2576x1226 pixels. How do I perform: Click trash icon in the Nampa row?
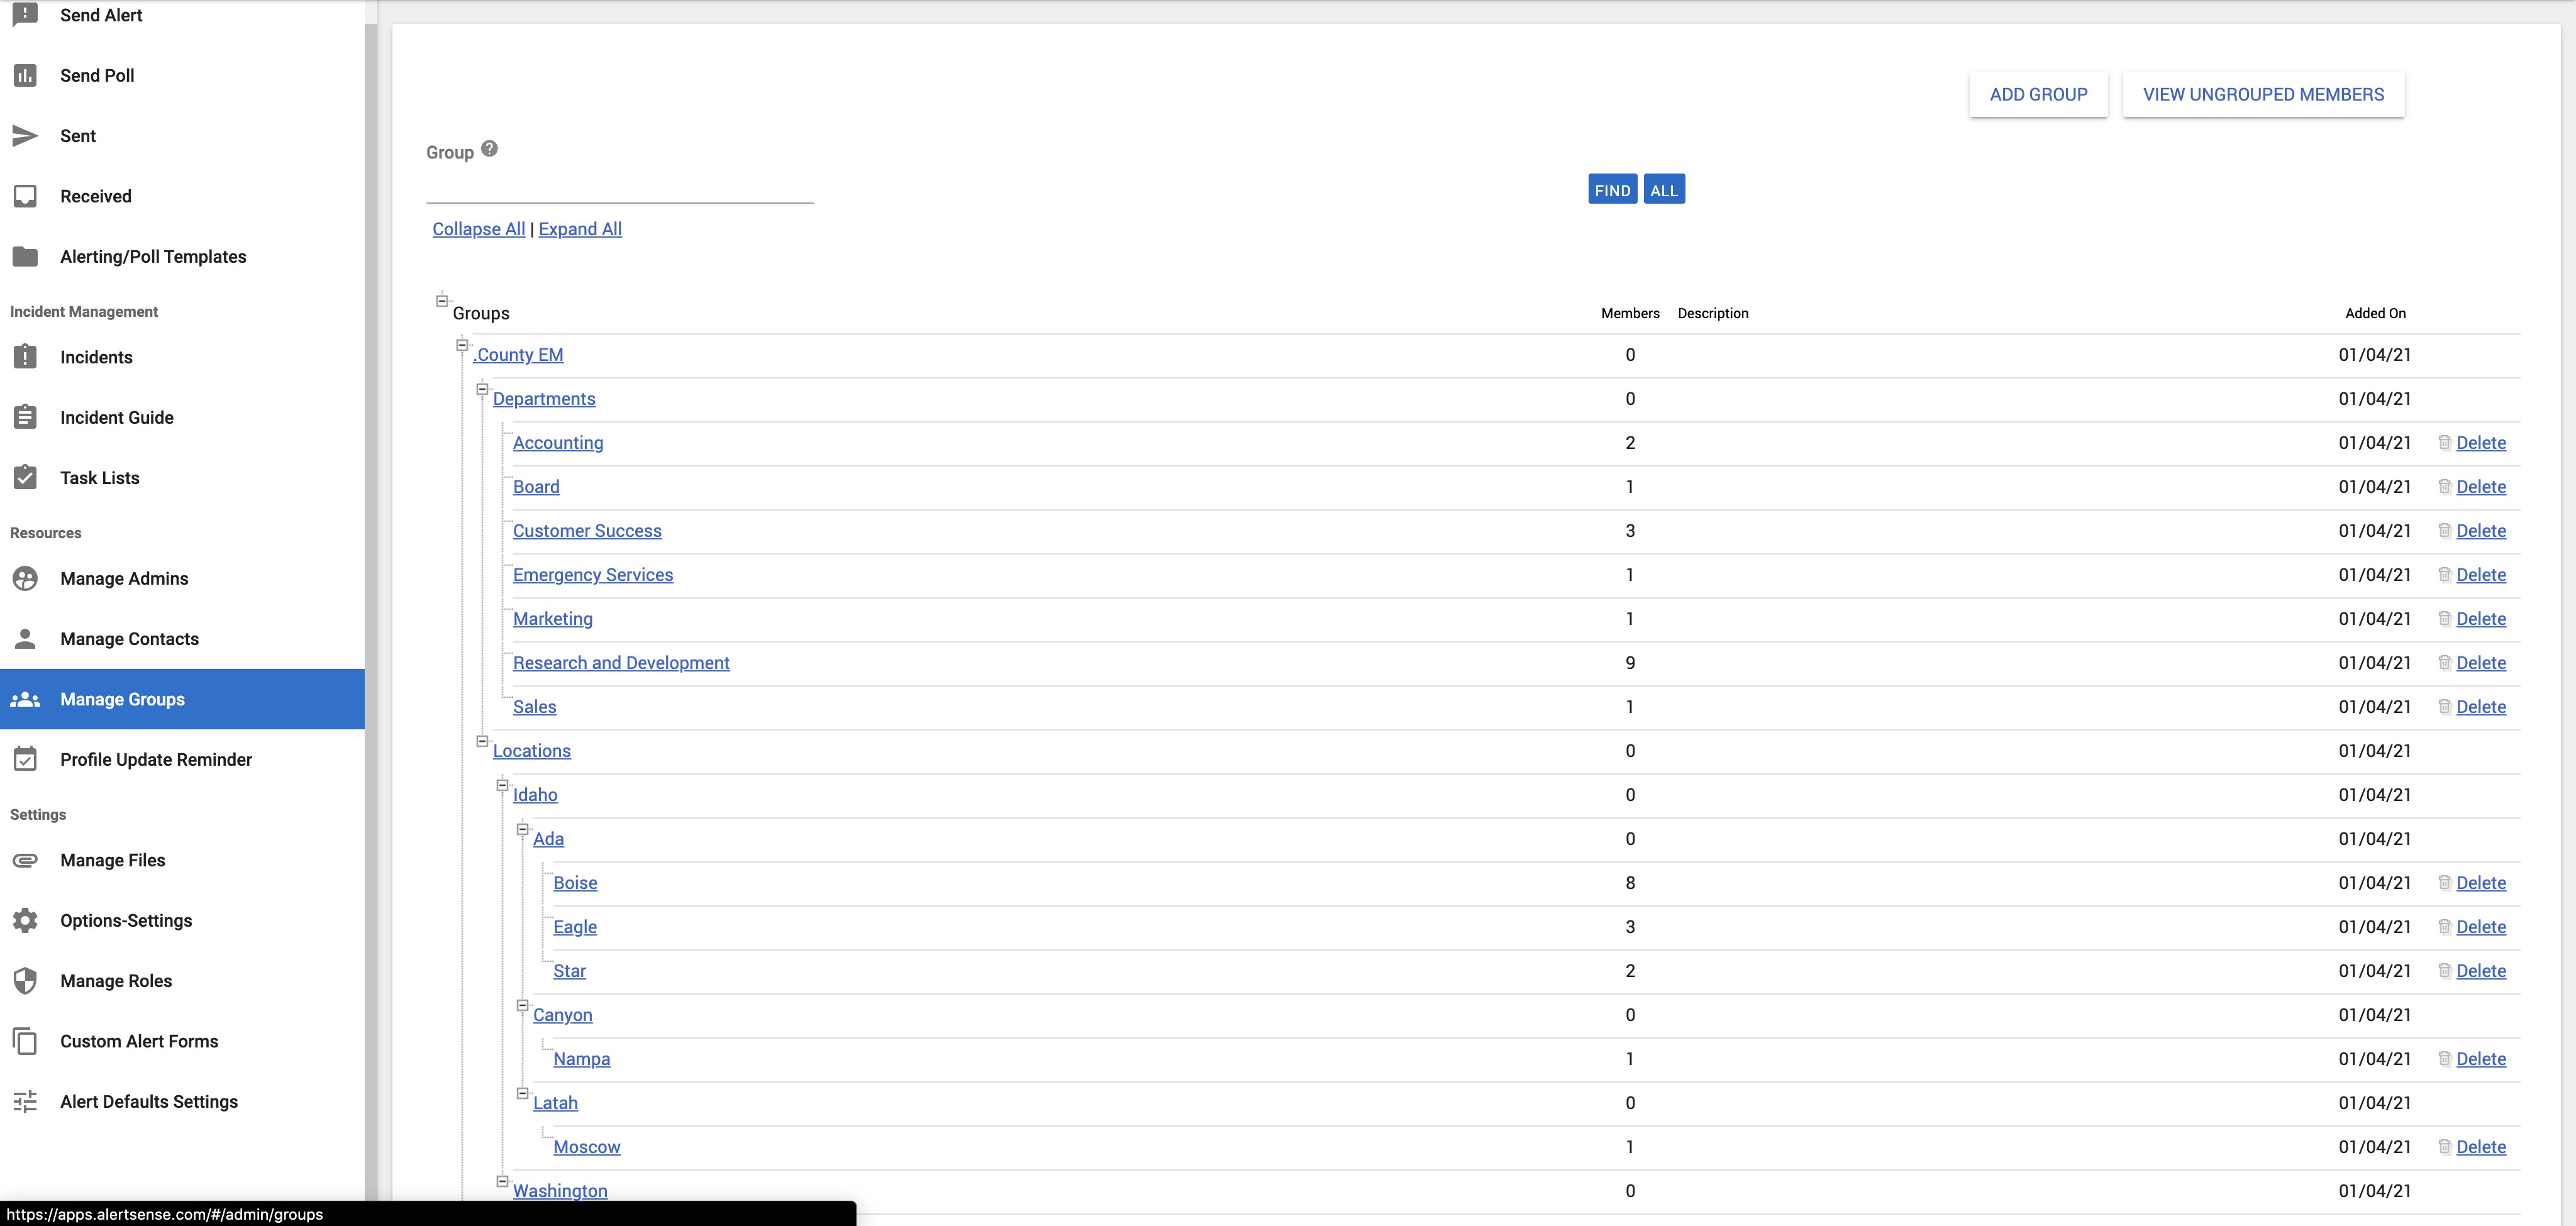pos(2444,1058)
